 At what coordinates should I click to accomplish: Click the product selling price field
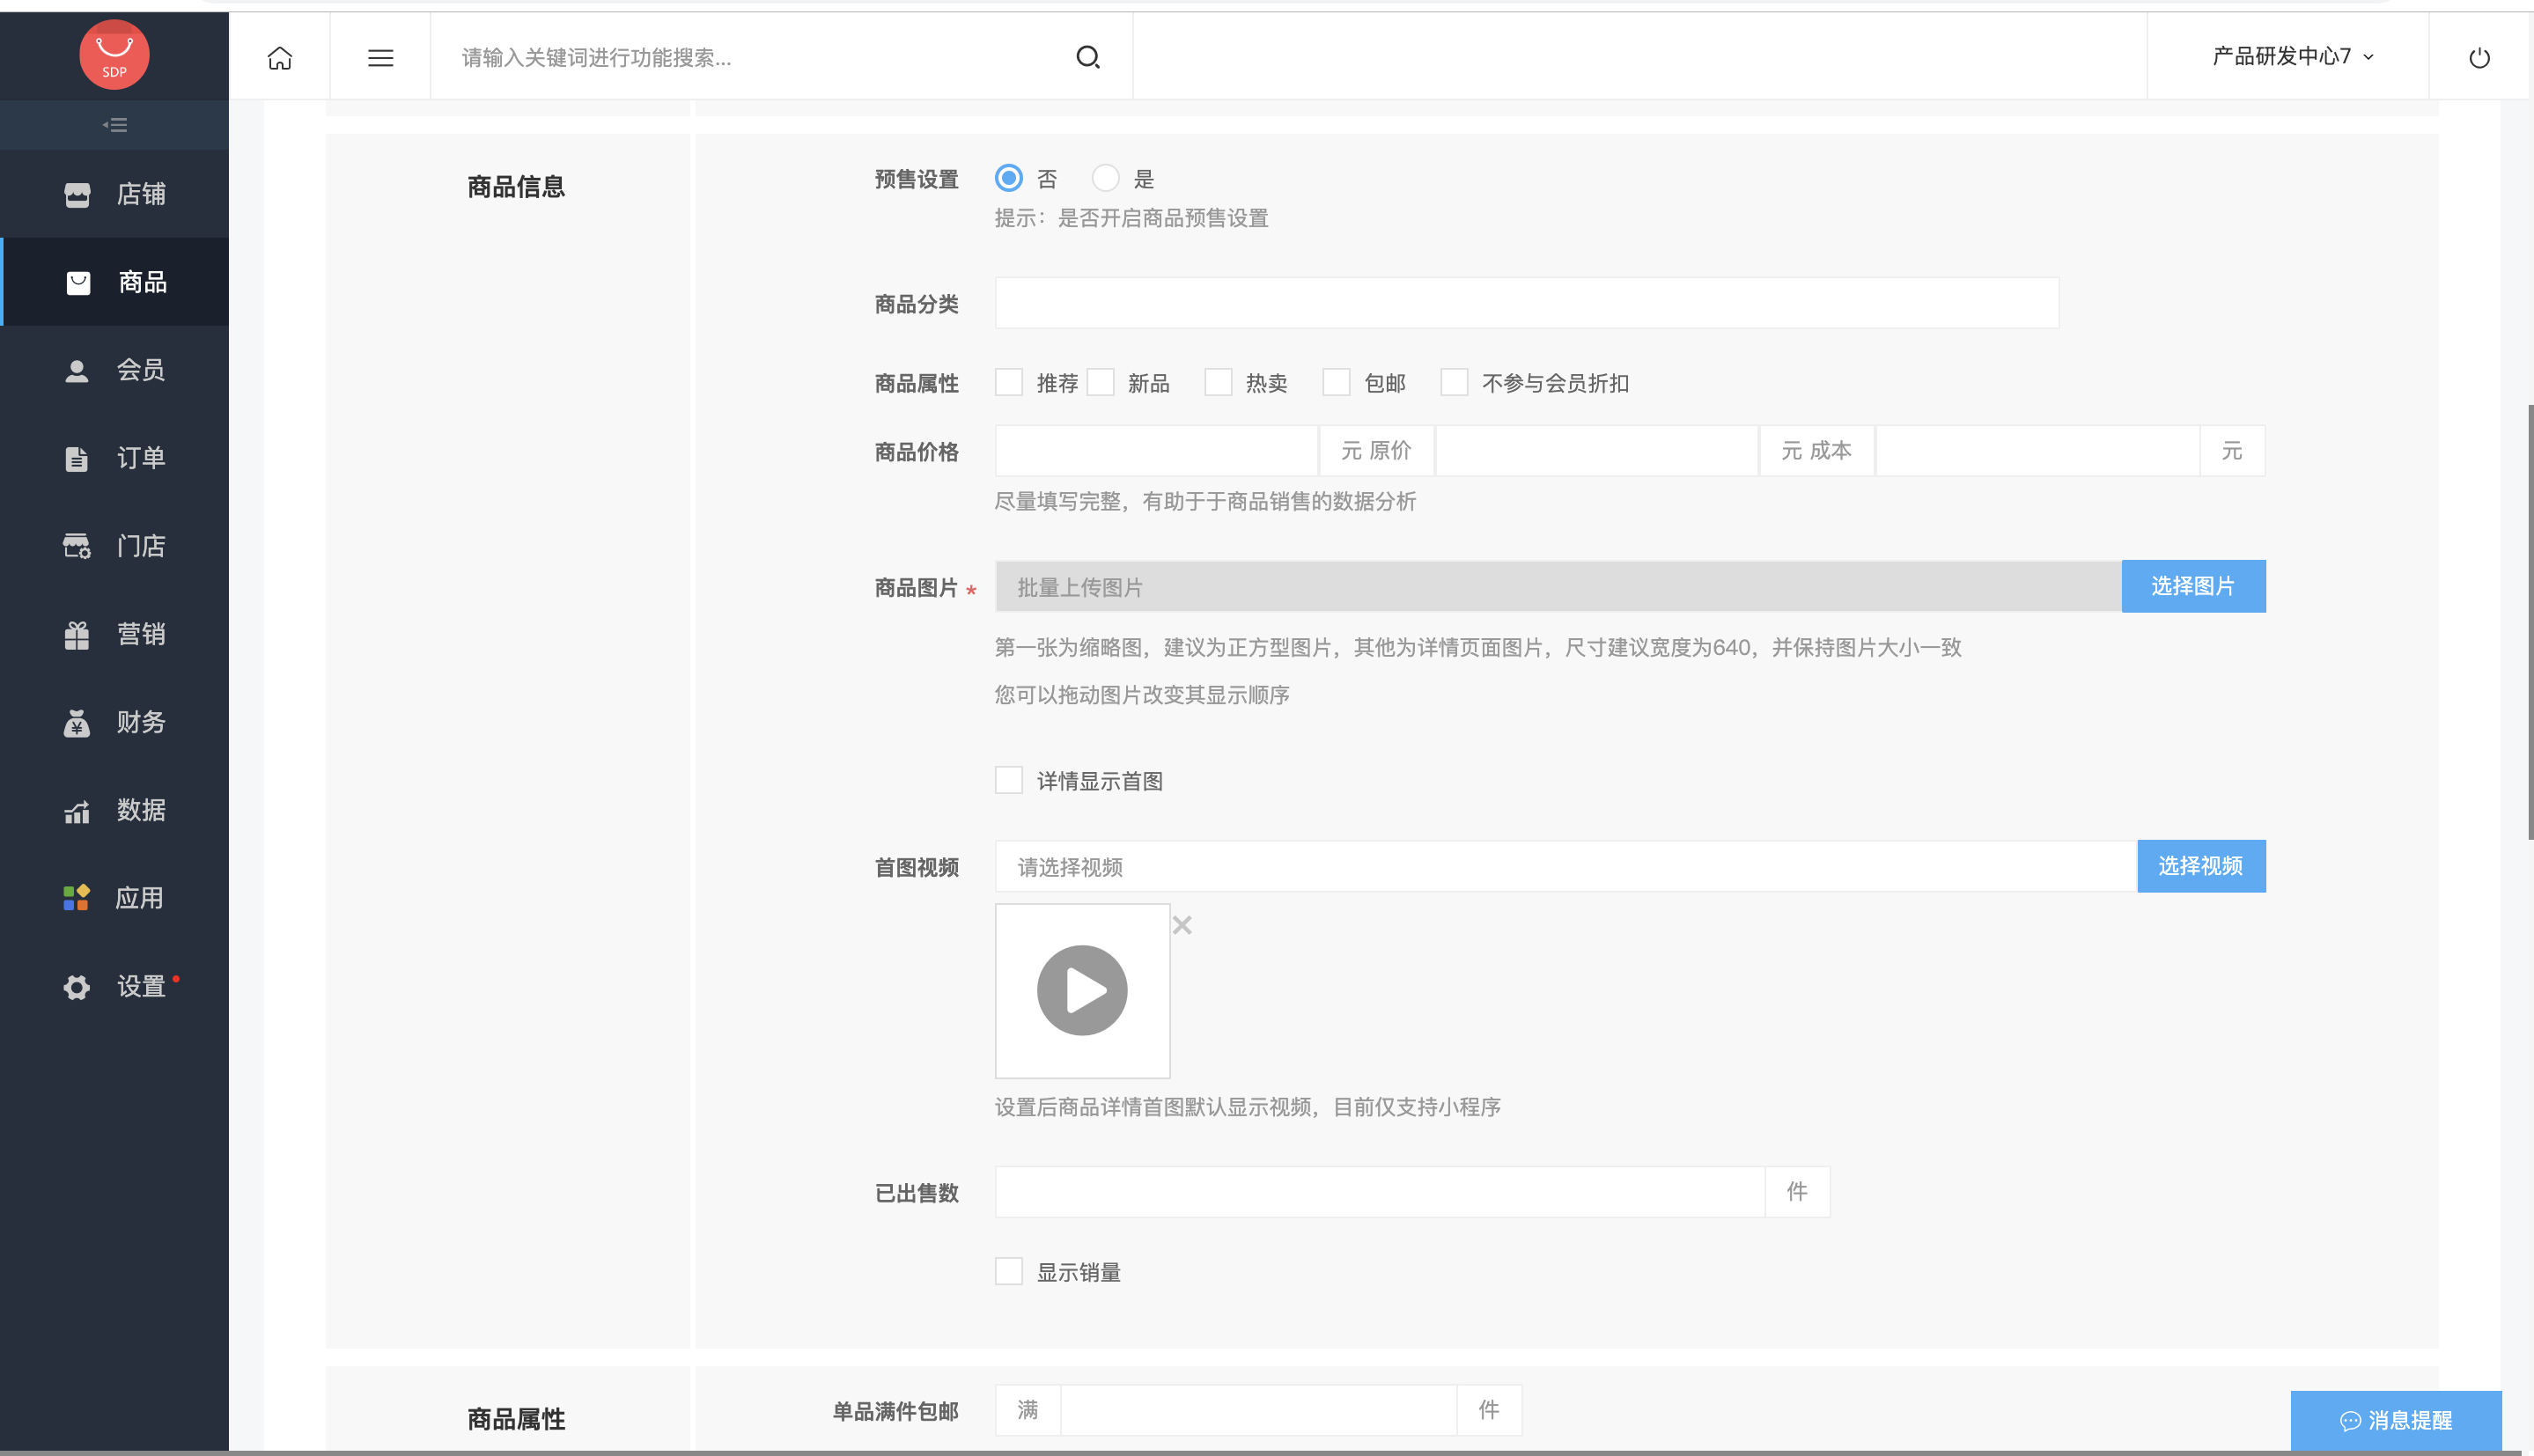[x=1156, y=451]
